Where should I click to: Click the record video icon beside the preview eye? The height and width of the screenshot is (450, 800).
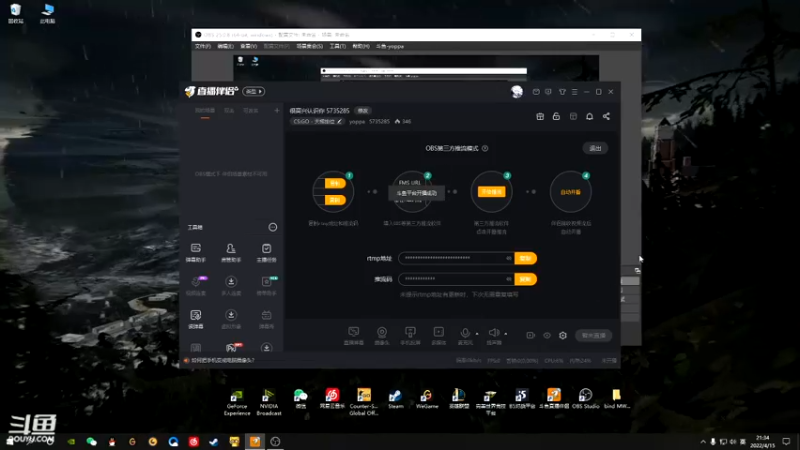pyautogui.click(x=531, y=335)
